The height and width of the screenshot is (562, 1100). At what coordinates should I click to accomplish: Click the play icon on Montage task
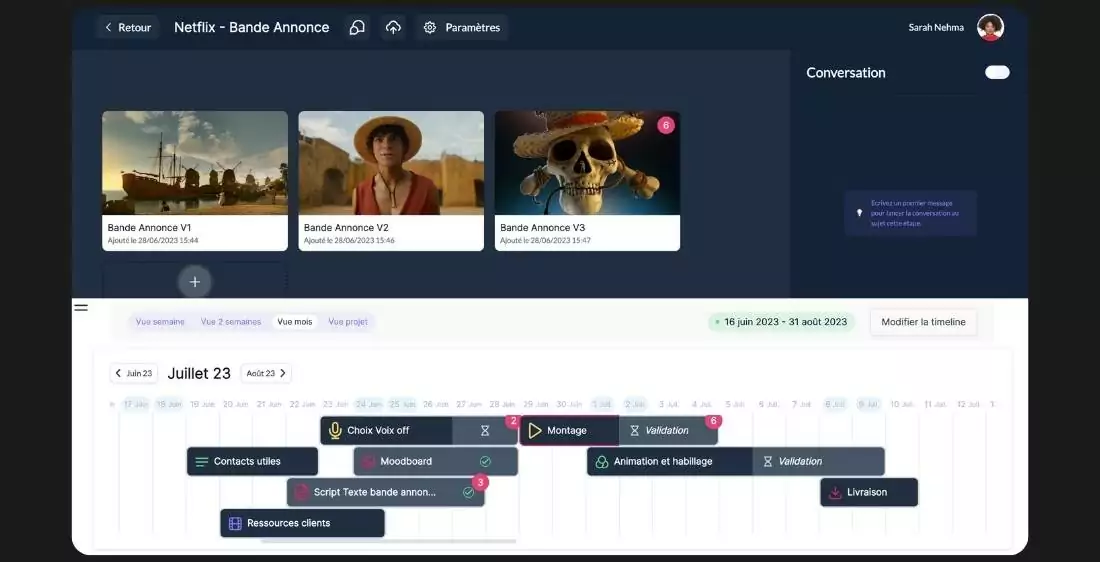535,431
